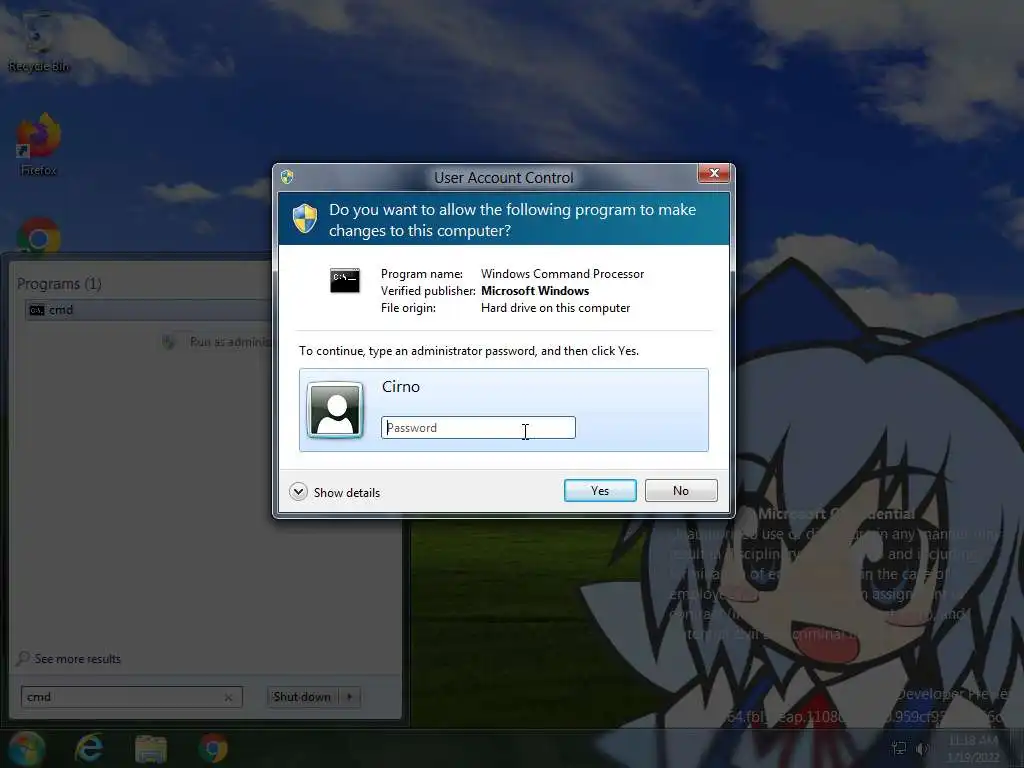Click the UAC shield icon in header

tap(305, 218)
